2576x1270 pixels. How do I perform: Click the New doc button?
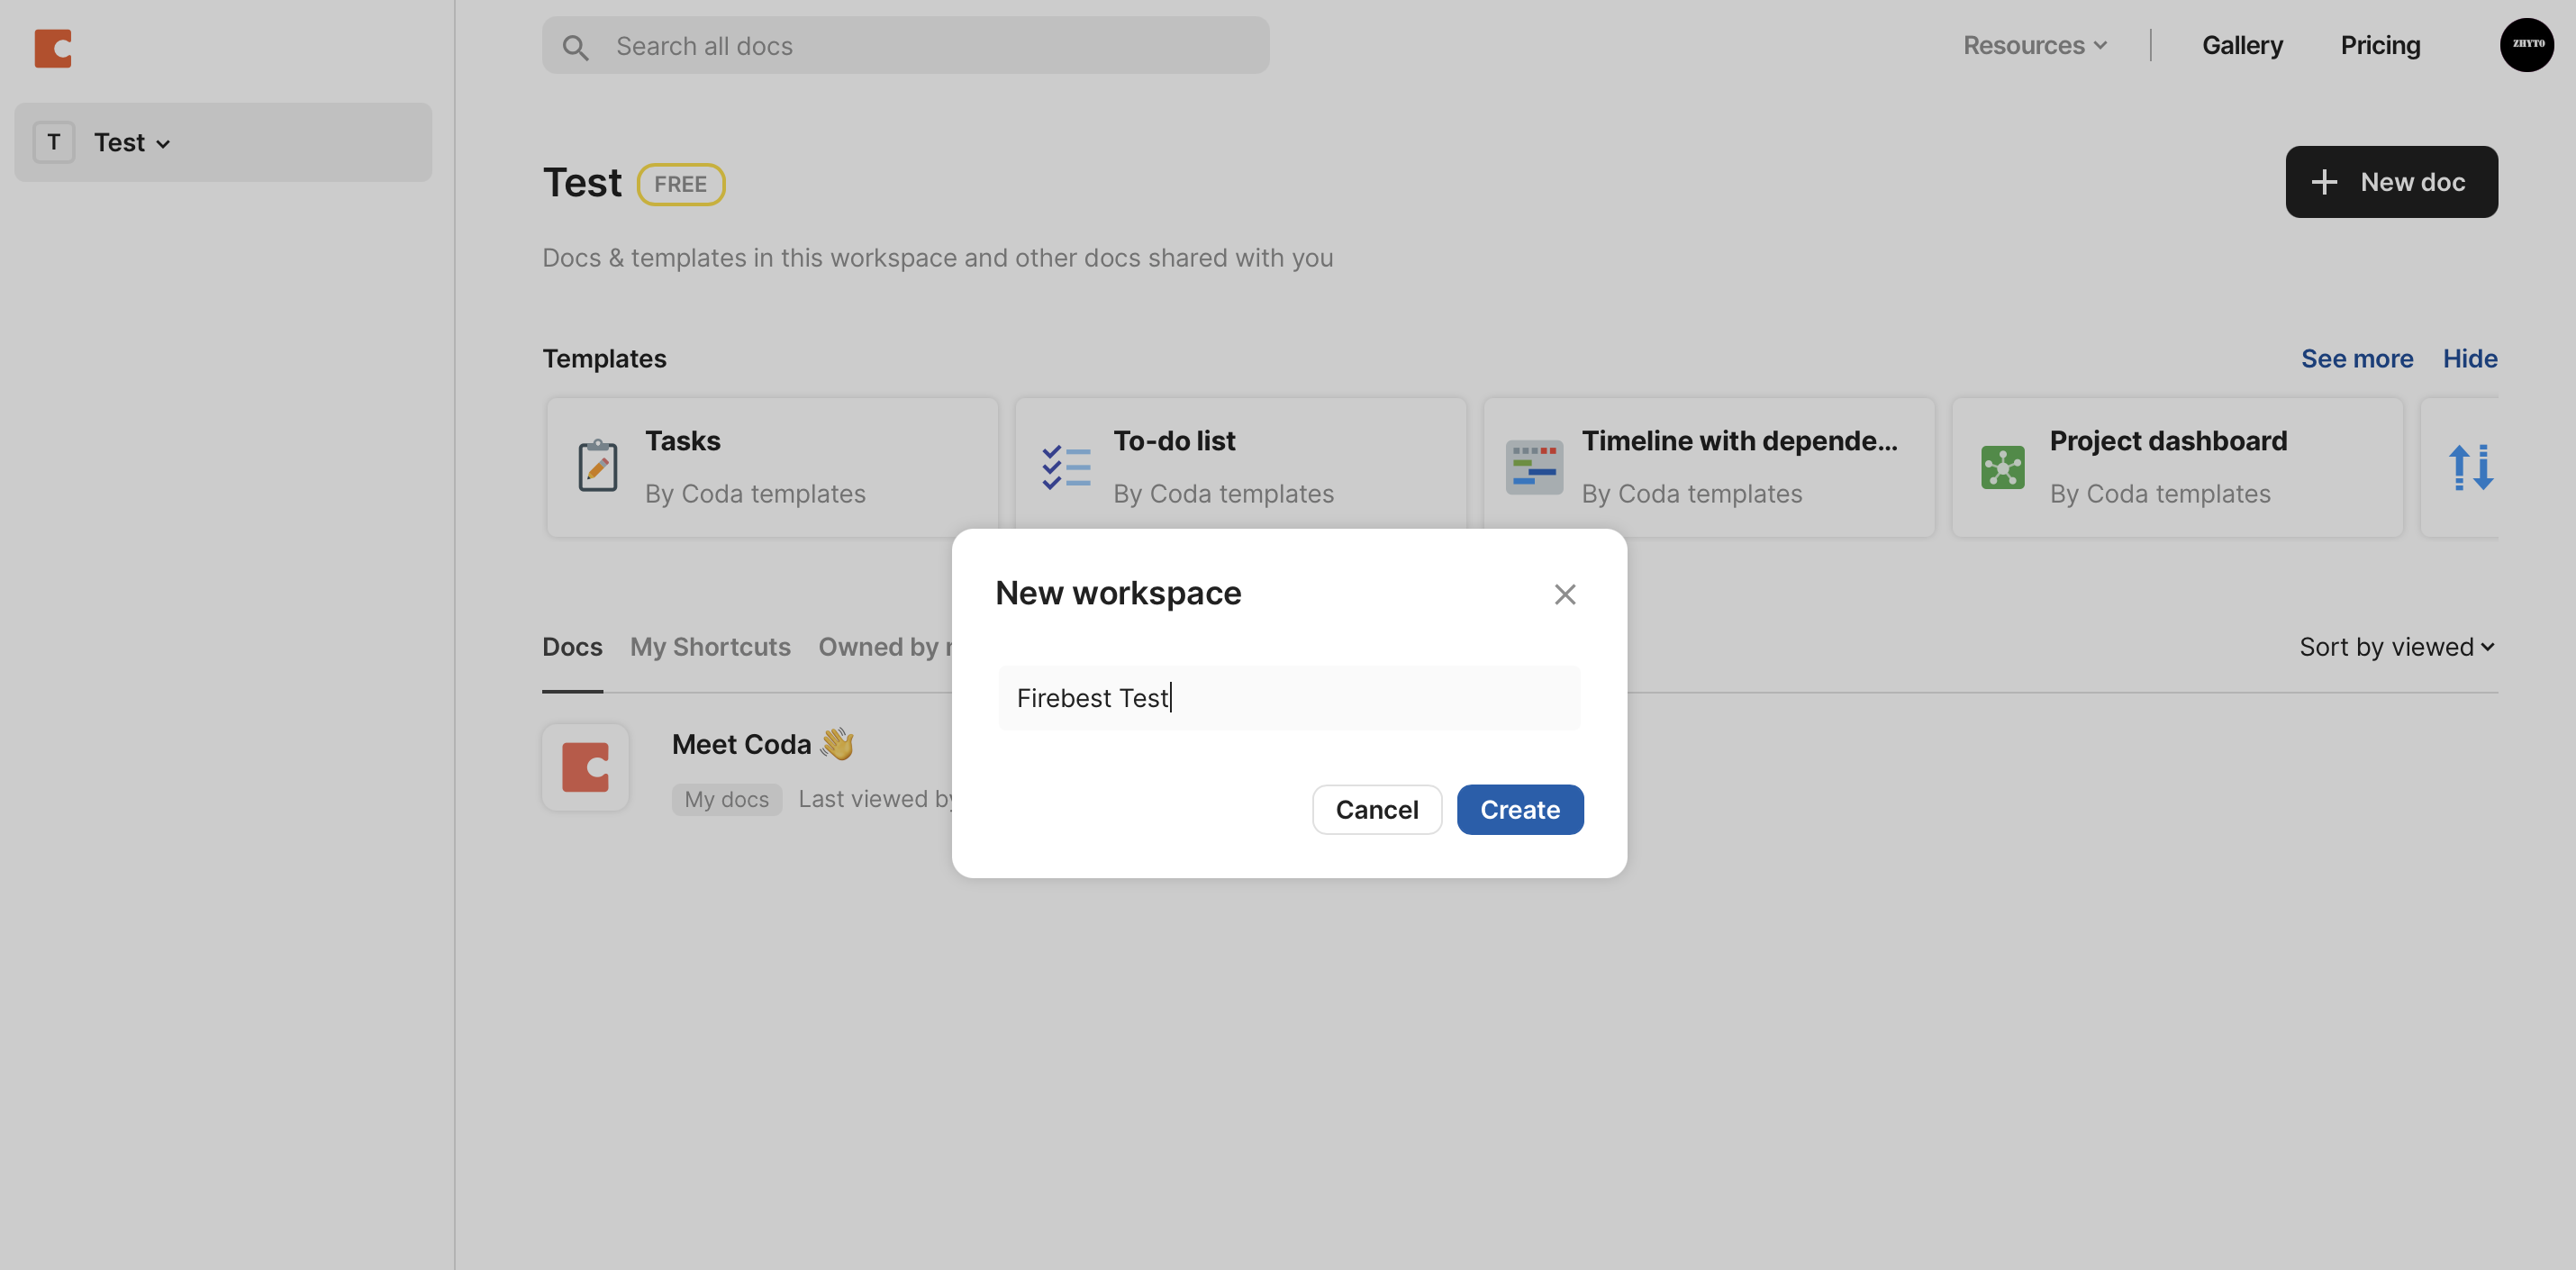click(x=2391, y=182)
